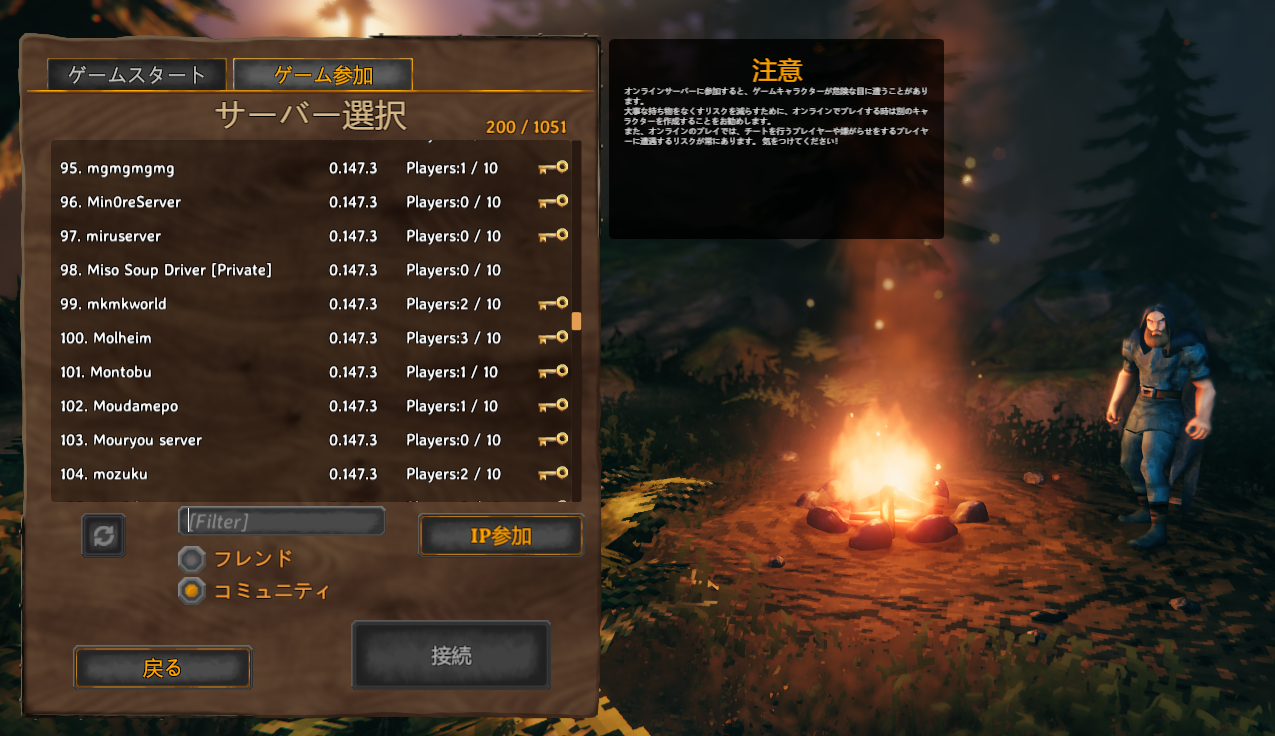Click the key icon for mozuku
The width and height of the screenshot is (1275, 736).
pos(553,474)
